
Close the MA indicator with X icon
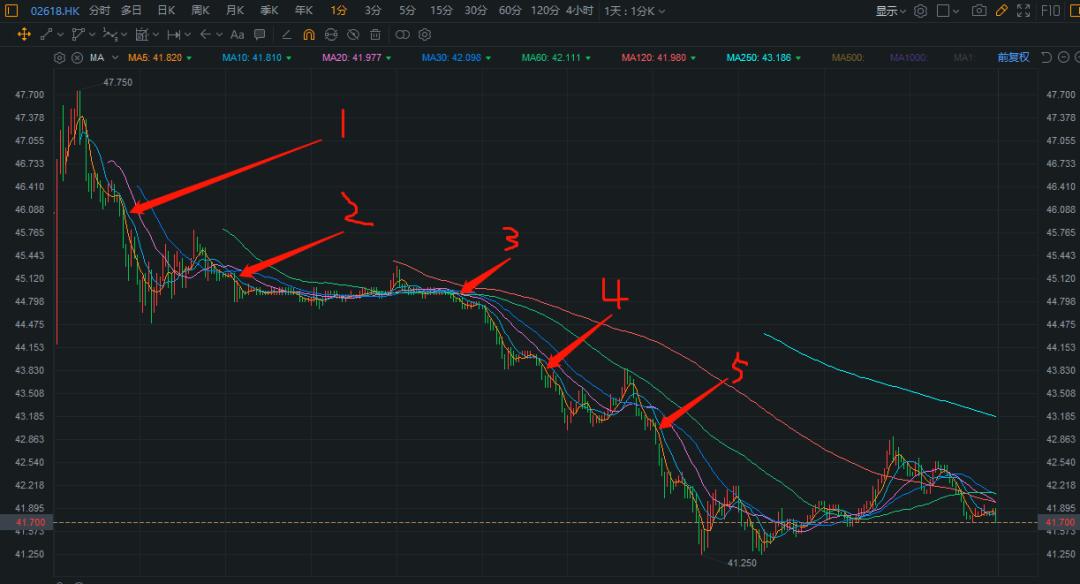point(78,57)
